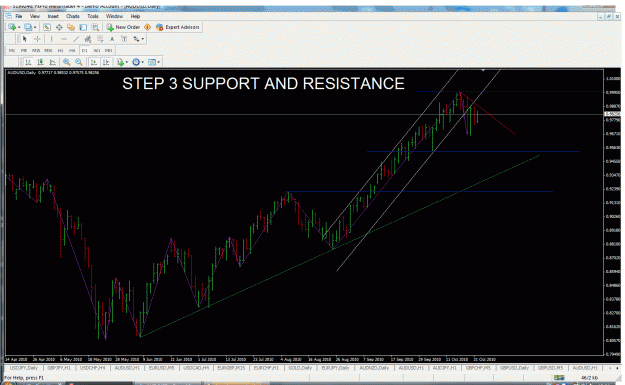
Task: Switch to W1 weekly timeframe
Action: (x=97, y=51)
